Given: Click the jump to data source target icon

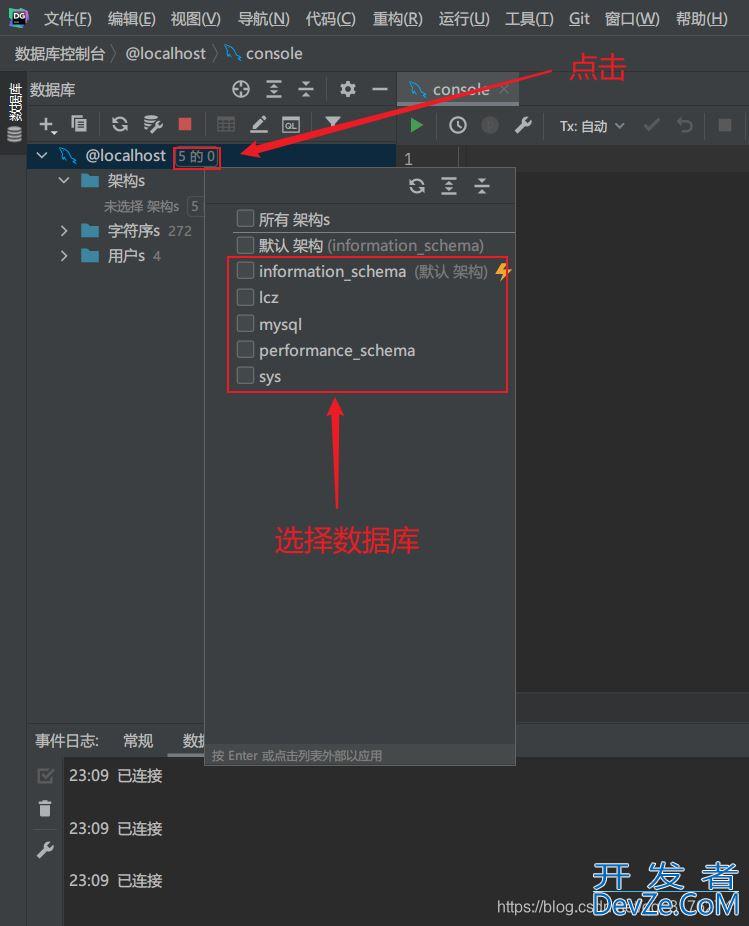Looking at the screenshot, I should tap(240, 89).
